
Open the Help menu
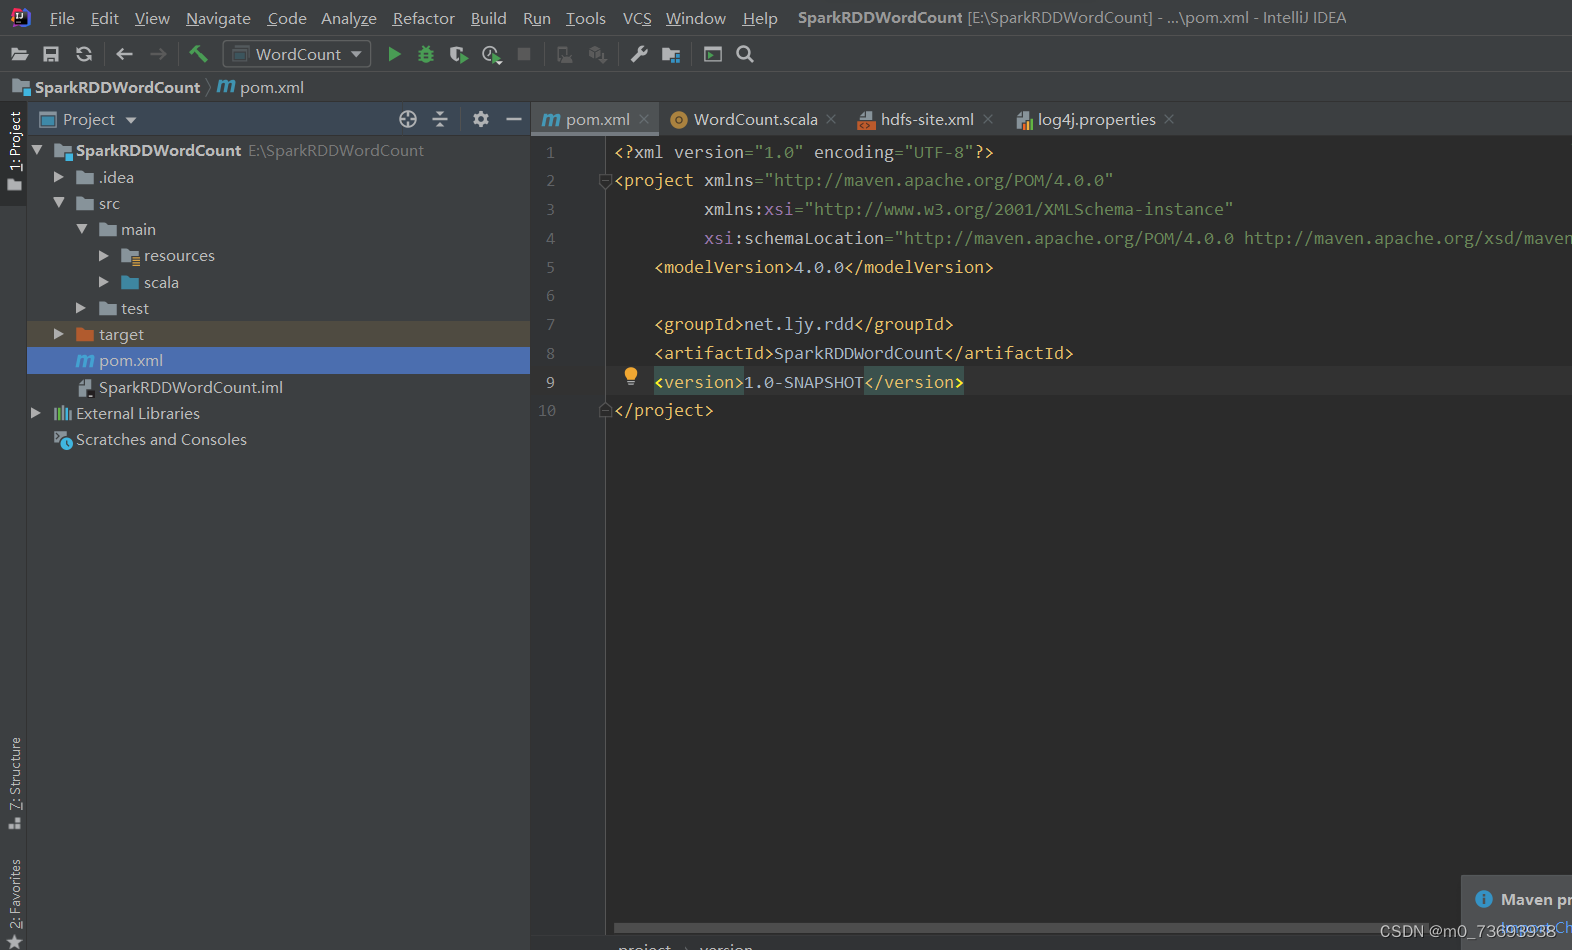[760, 18]
